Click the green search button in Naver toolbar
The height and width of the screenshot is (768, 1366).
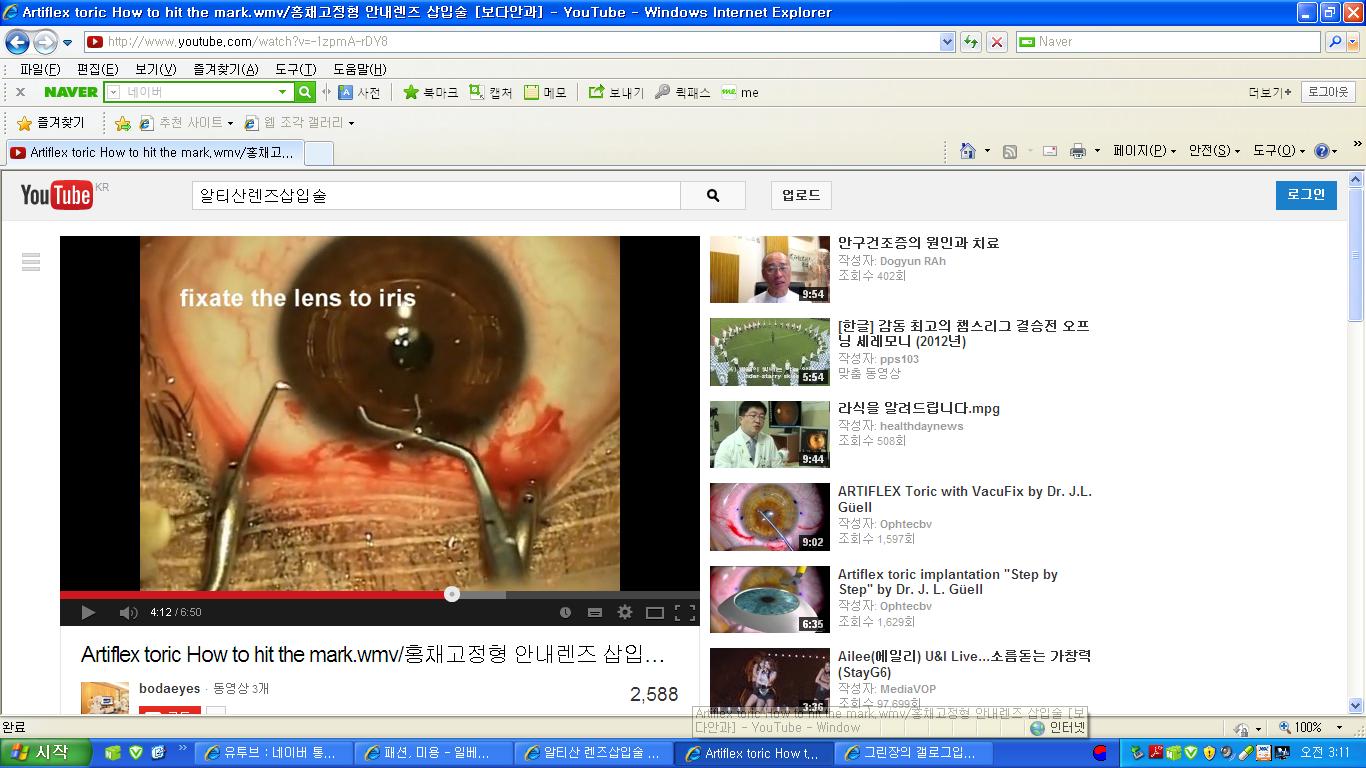306,92
